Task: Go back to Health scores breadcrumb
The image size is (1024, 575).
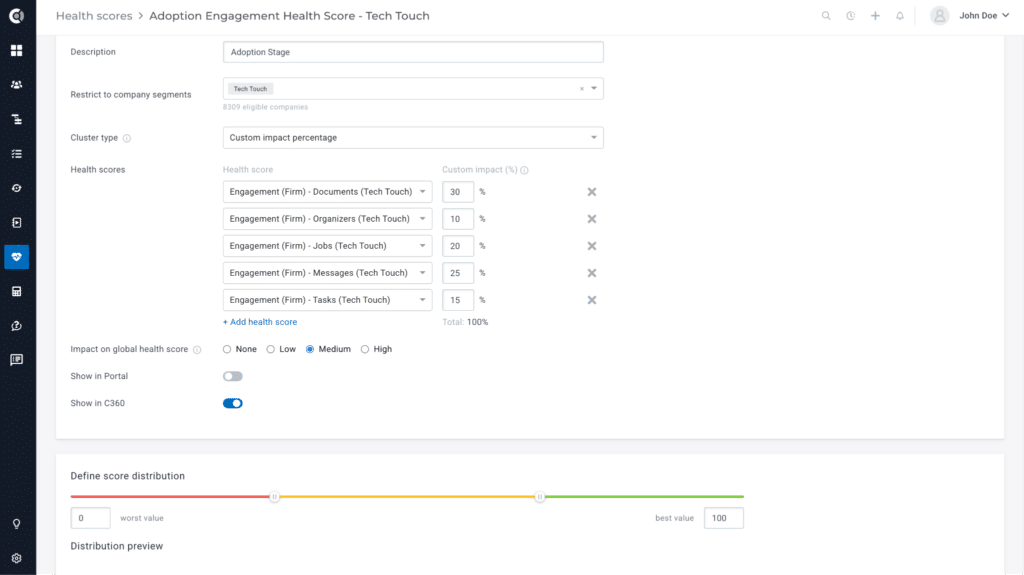Action: coord(94,16)
